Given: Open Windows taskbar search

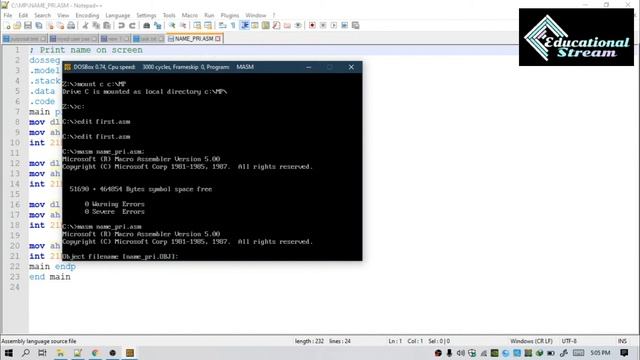Looking at the screenshot, I should [25, 353].
